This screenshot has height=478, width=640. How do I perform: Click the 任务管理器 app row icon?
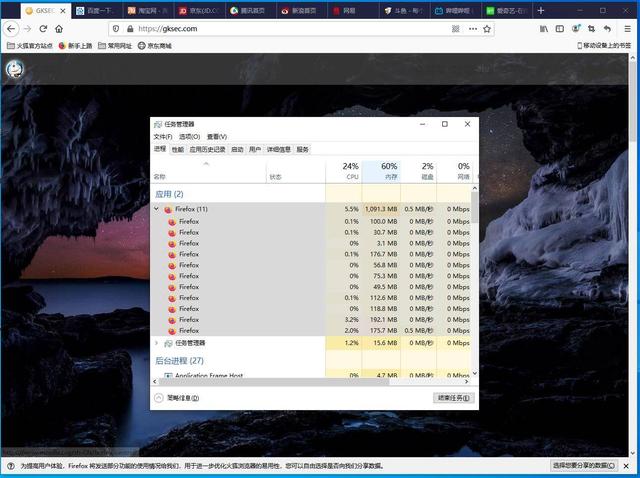pyautogui.click(x=168, y=343)
